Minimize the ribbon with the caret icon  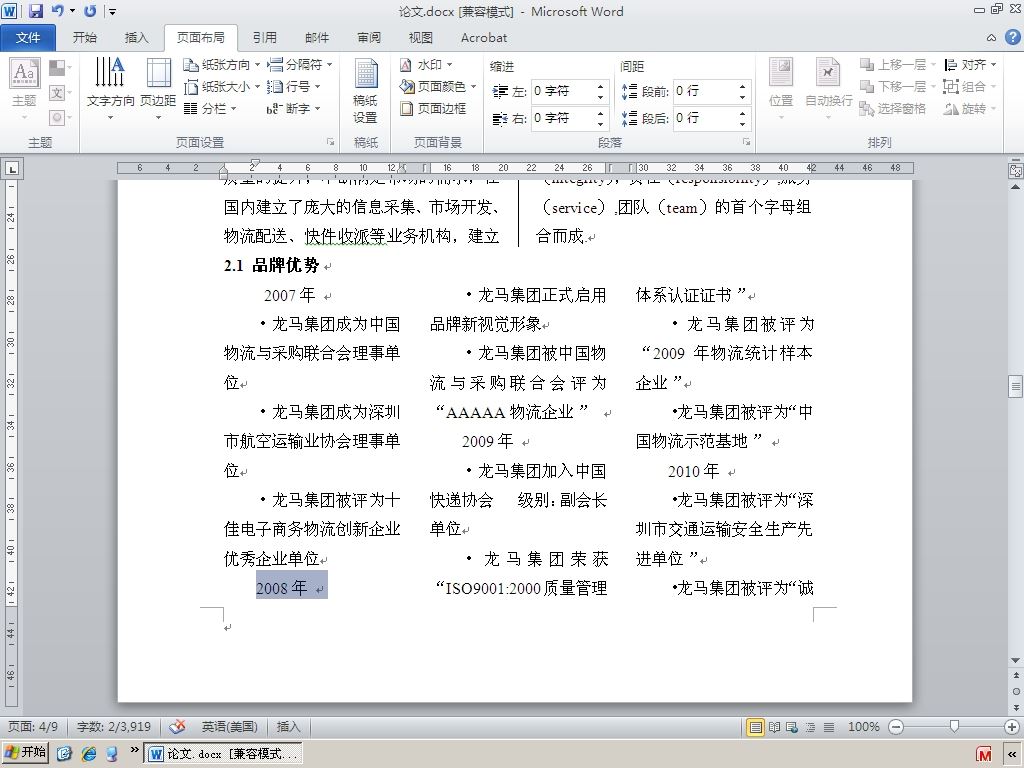point(991,38)
